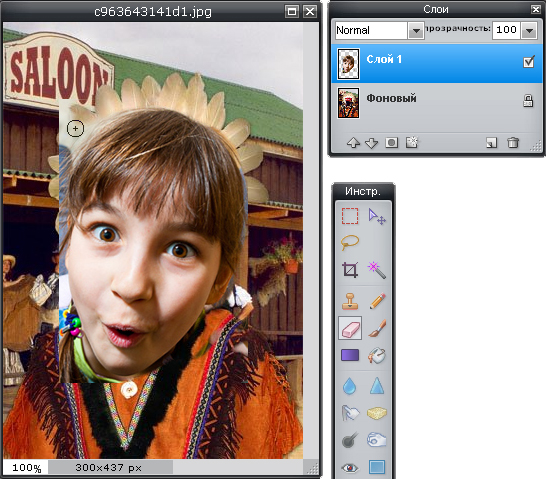Select the Eraser tool

tap(350, 328)
